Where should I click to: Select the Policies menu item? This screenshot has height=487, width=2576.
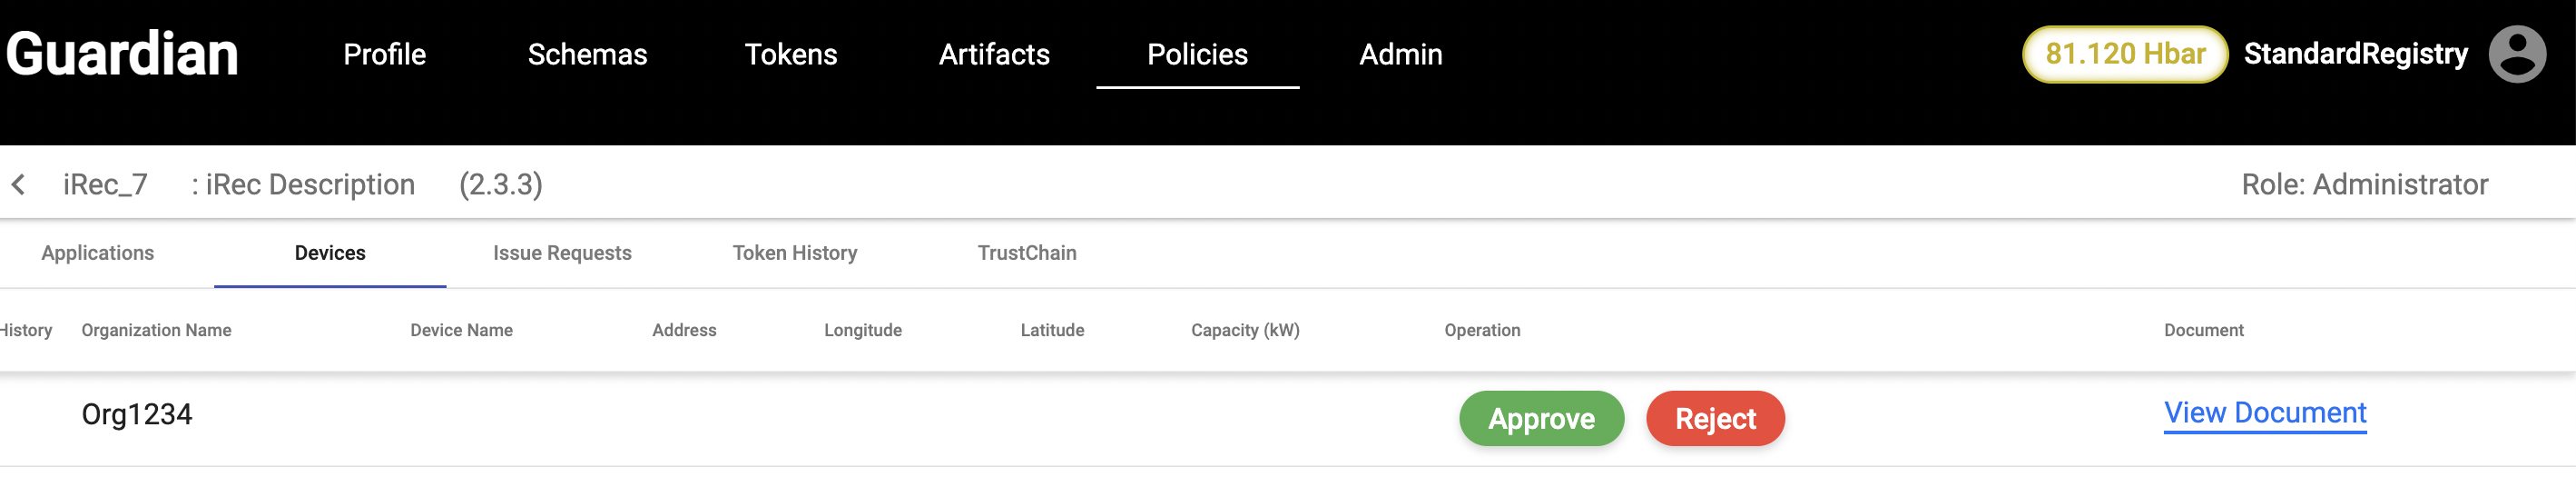pyautogui.click(x=1197, y=55)
